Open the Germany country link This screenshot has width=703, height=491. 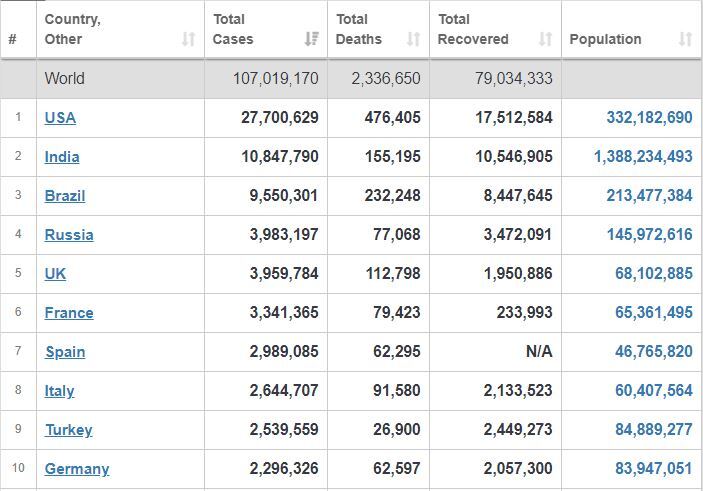[77, 469]
